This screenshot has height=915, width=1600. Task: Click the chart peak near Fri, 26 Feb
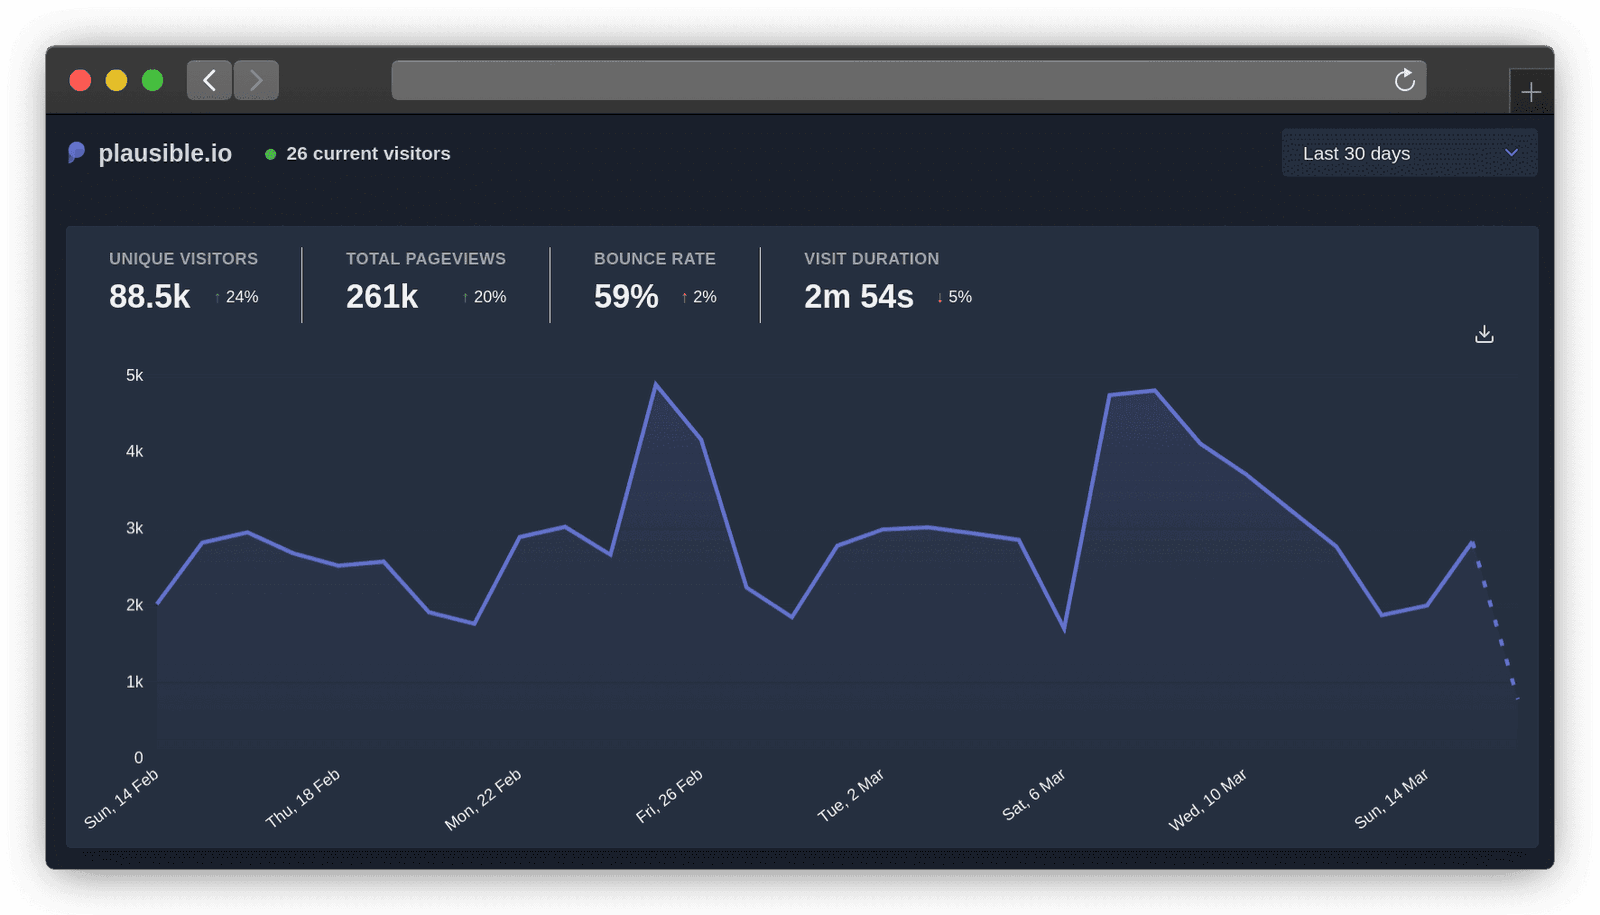point(656,385)
